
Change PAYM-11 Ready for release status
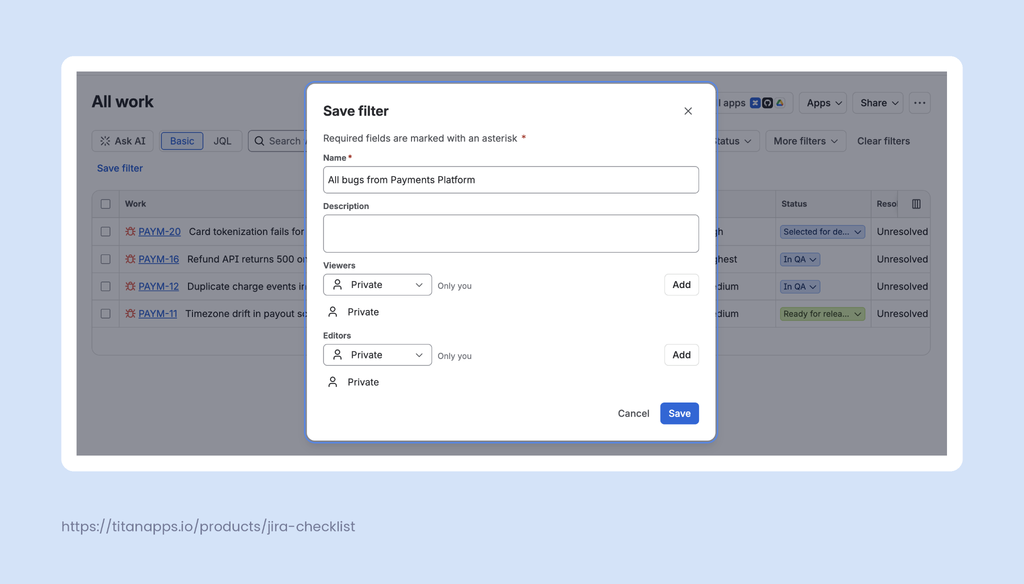click(822, 314)
